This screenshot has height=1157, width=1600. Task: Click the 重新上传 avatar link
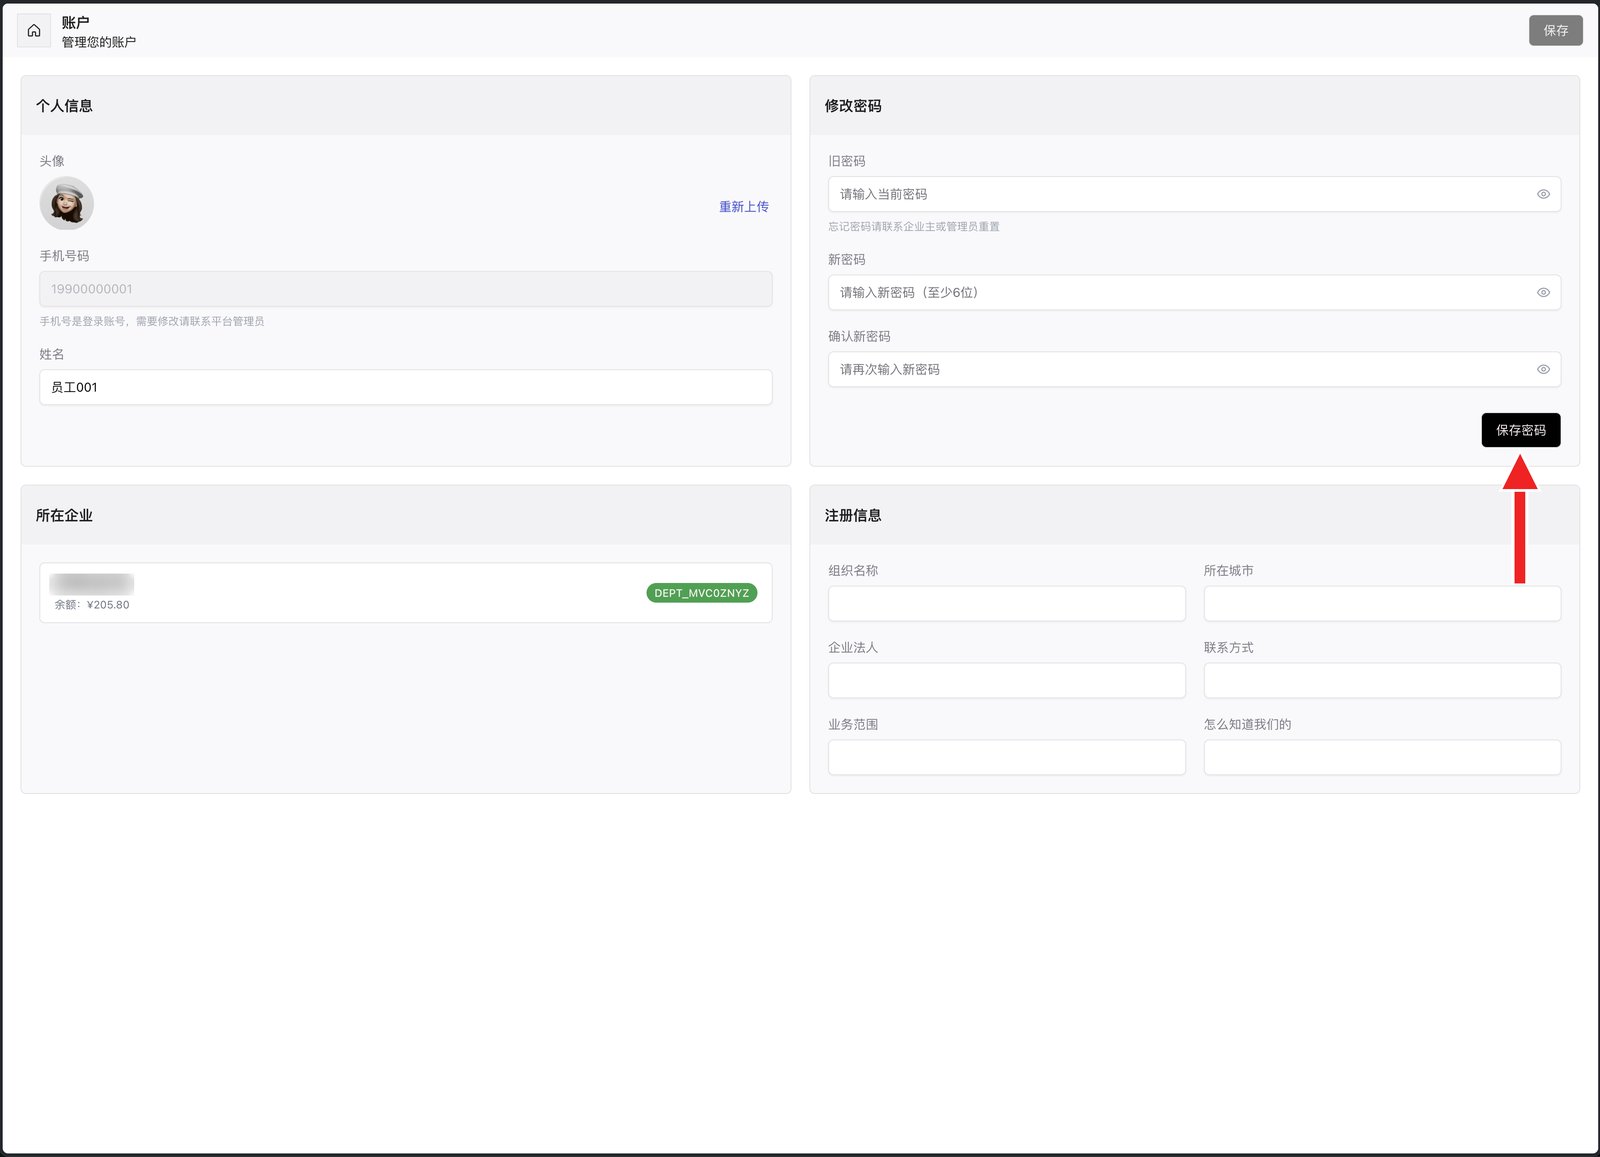point(744,207)
